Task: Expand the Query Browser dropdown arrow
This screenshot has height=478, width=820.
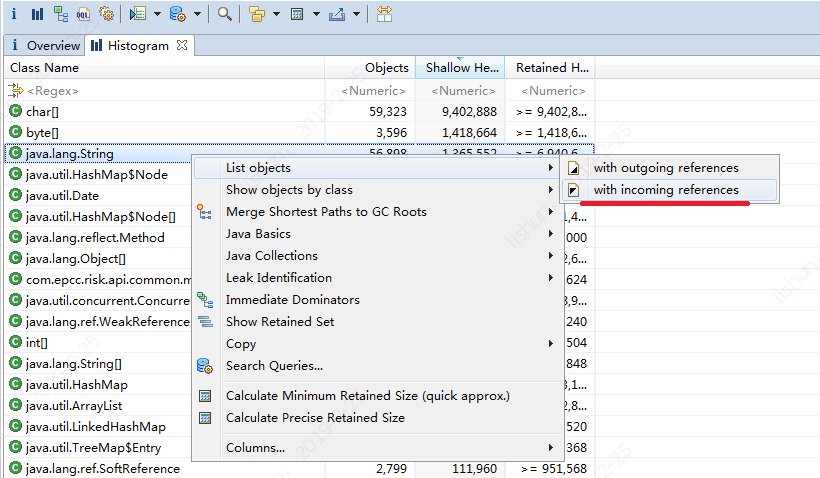Action: [197, 14]
